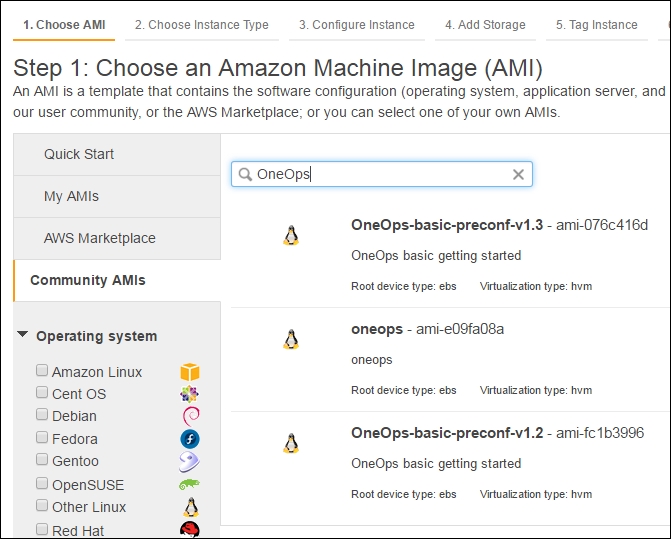Collapse the Operating system filter section
Viewport: 671px width, 539px height.
23,334
